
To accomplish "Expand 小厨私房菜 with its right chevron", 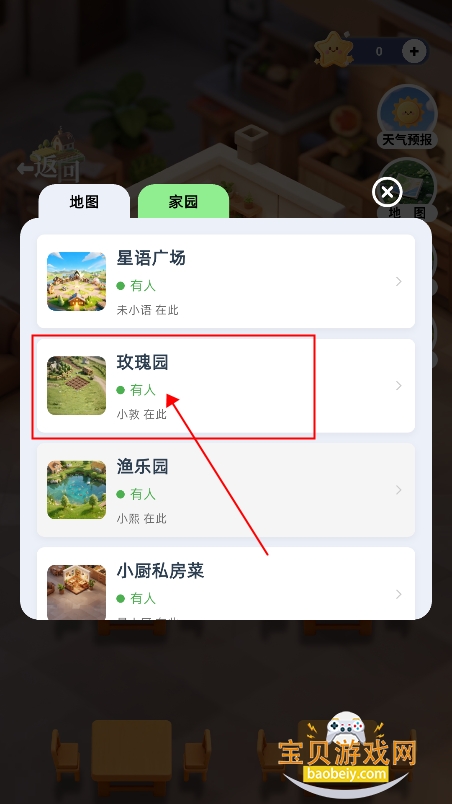I will (399, 594).
